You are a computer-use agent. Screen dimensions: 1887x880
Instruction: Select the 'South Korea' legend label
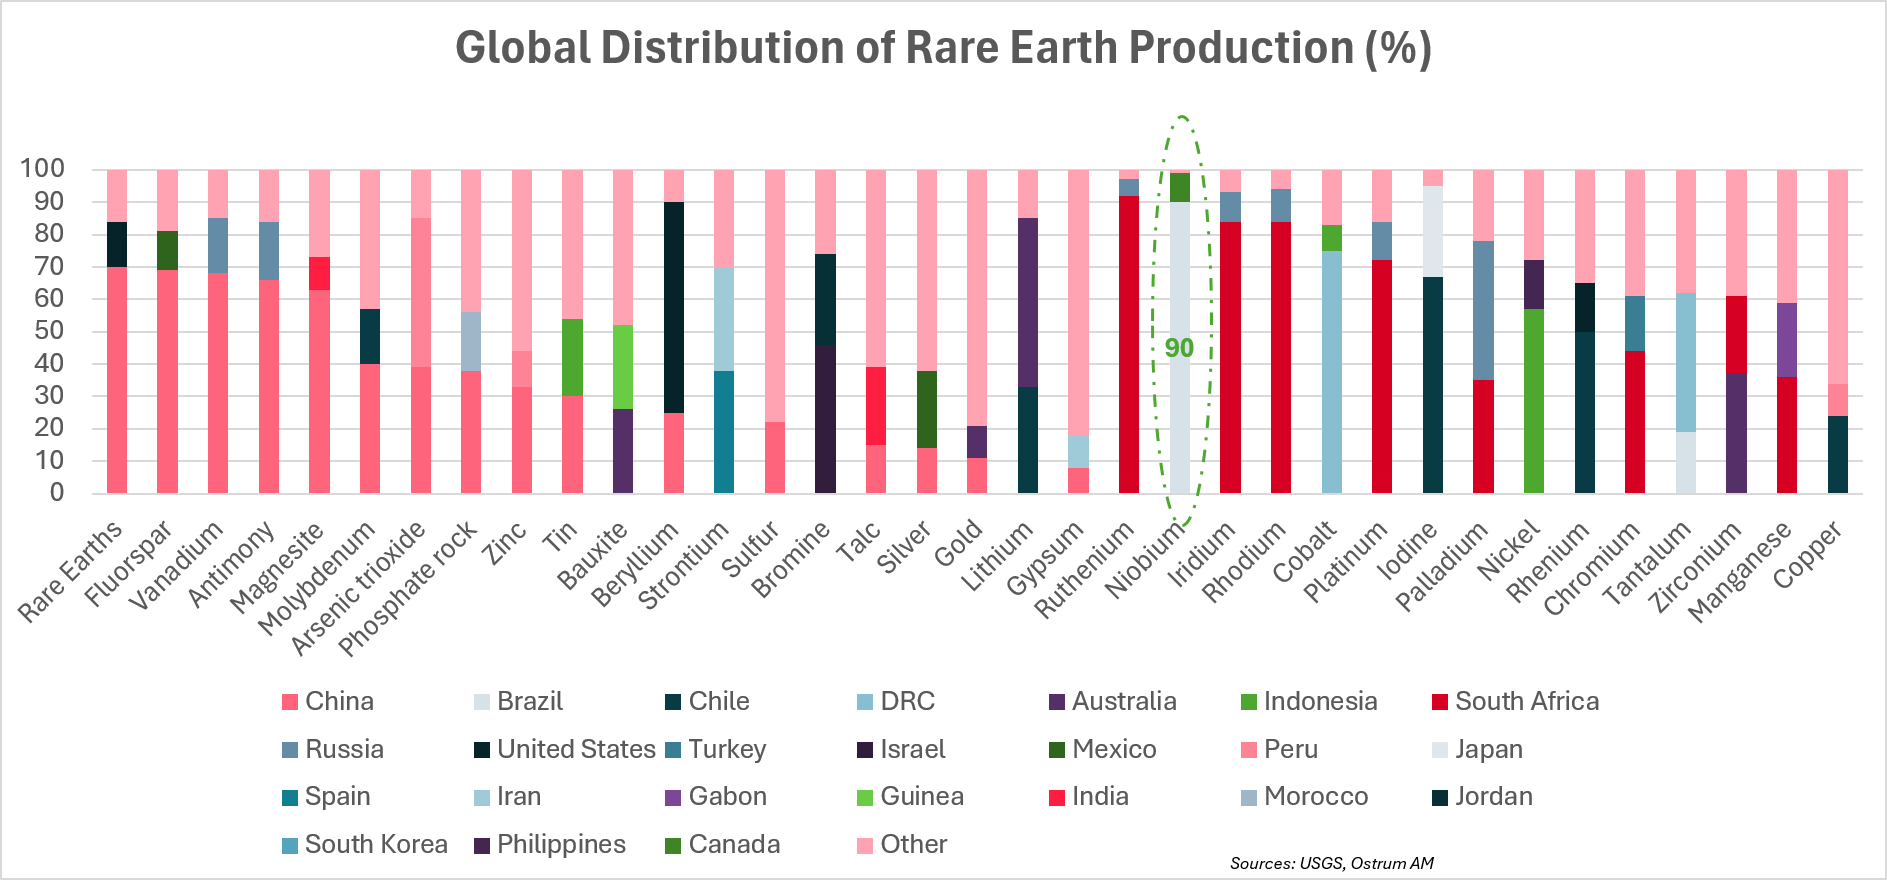pyautogui.click(x=376, y=844)
